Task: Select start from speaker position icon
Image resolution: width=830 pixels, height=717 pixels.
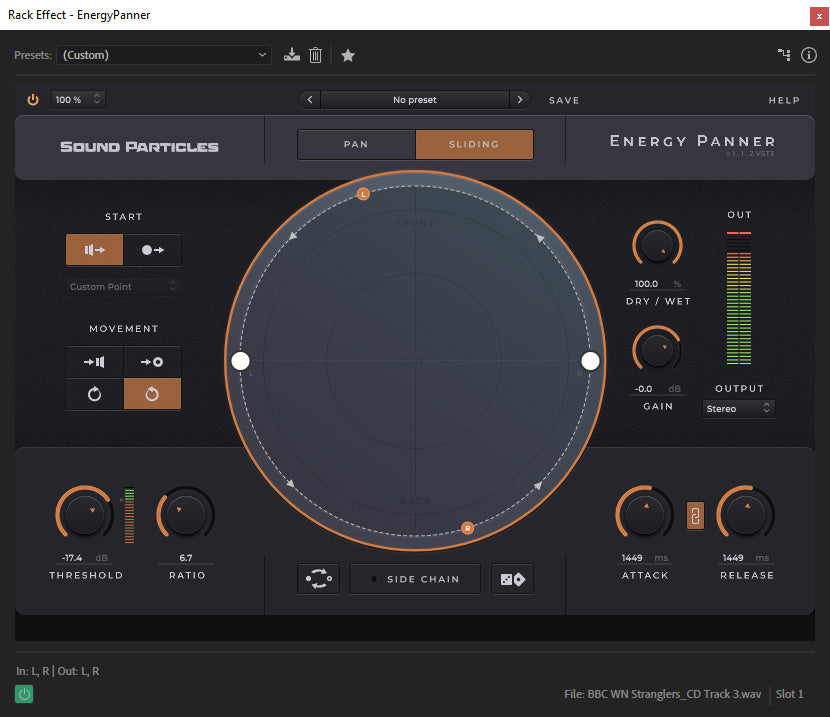Action: click(95, 250)
